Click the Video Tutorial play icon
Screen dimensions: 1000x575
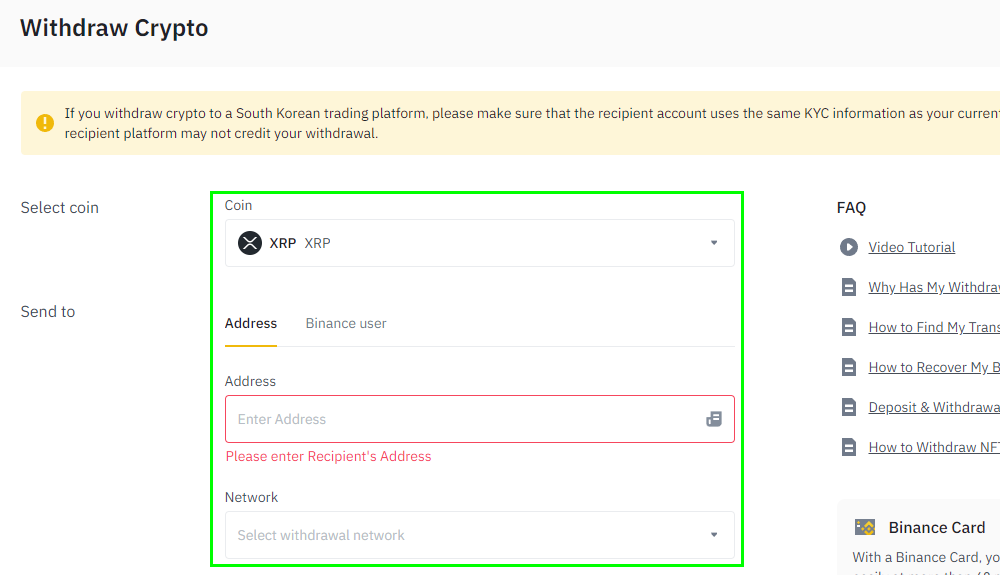coord(848,247)
